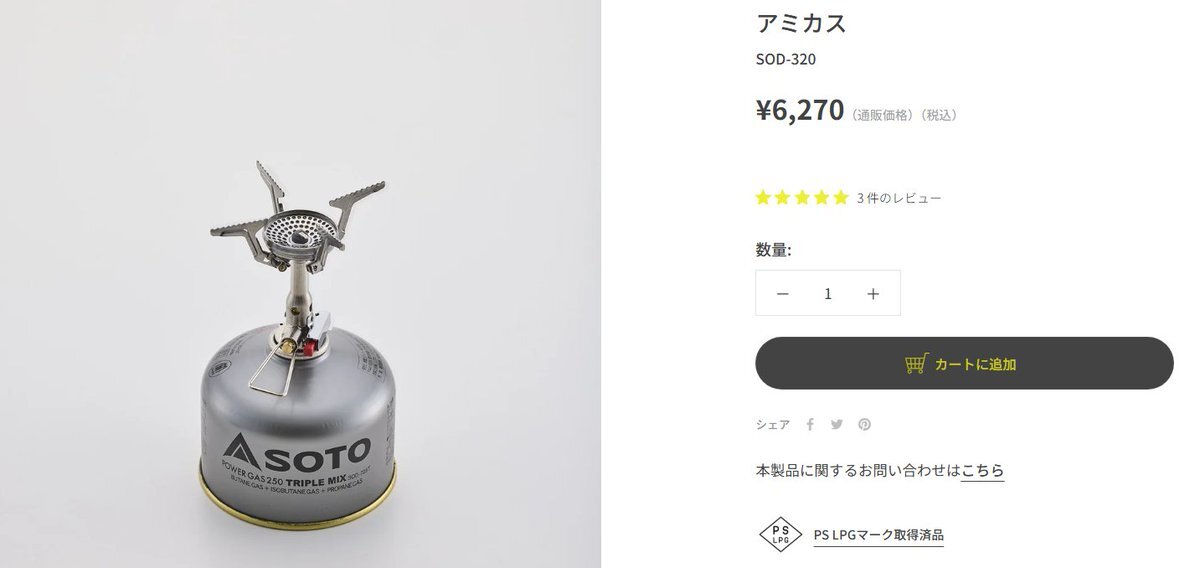Increase quantity with the plus button
The height and width of the screenshot is (568, 1200).
tap(873, 293)
